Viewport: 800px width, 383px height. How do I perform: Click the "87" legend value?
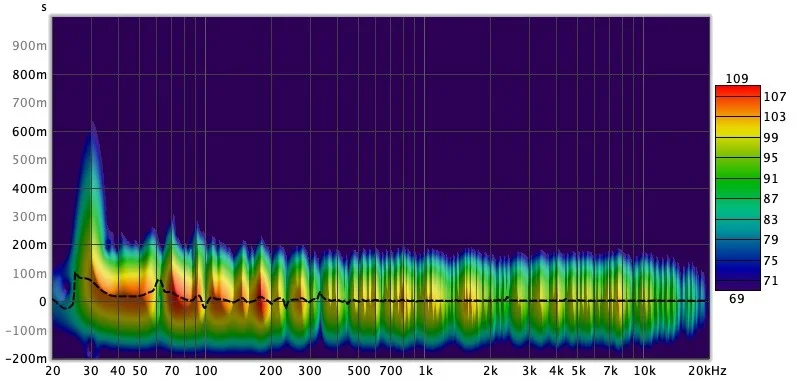coord(771,199)
